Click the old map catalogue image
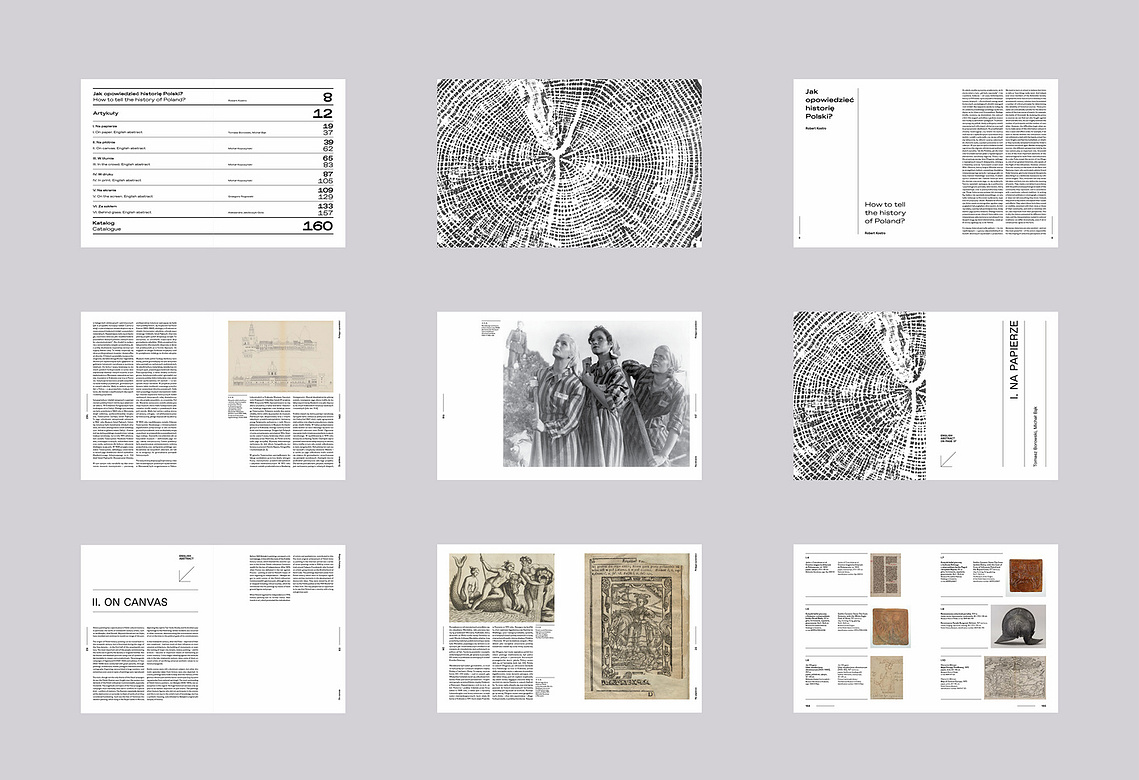Image resolution: width=1139 pixels, height=780 pixels. [x=1016, y=677]
